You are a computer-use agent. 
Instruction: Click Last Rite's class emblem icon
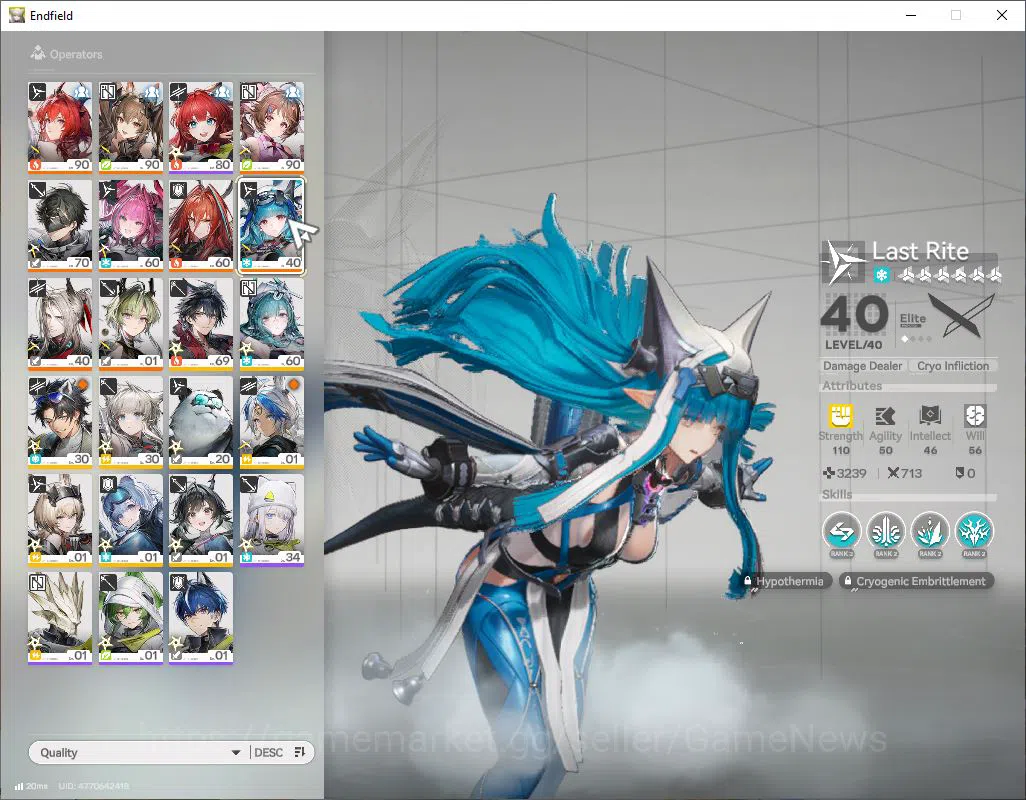tap(841, 261)
